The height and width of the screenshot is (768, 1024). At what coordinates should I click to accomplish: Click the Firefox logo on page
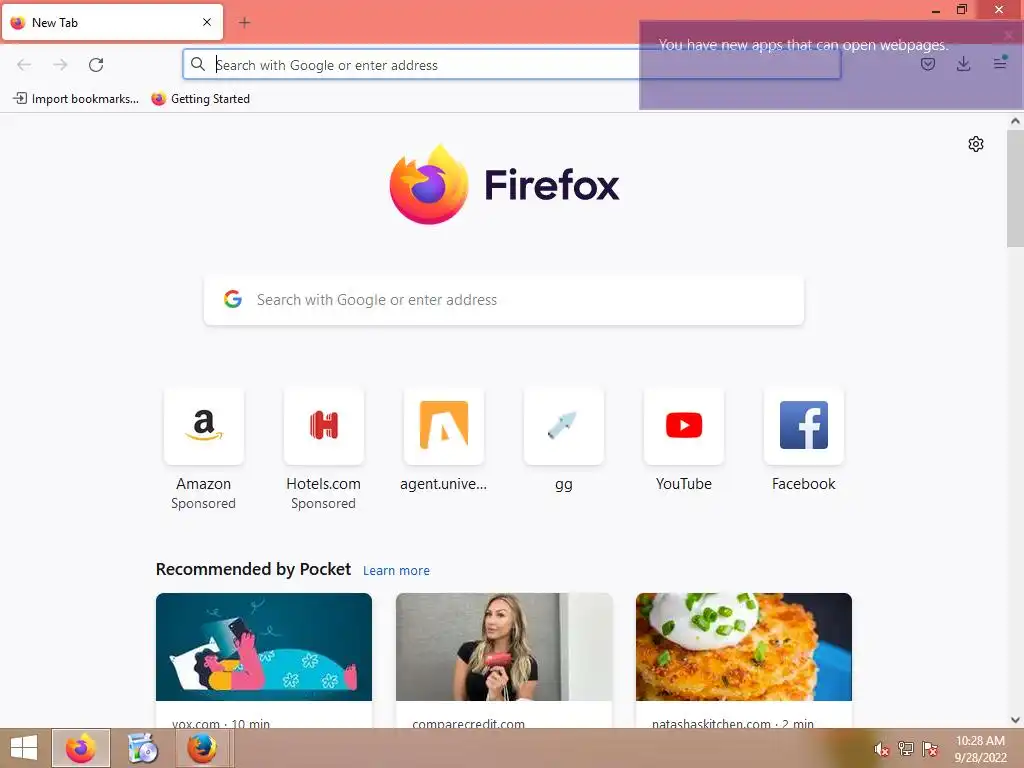point(504,184)
